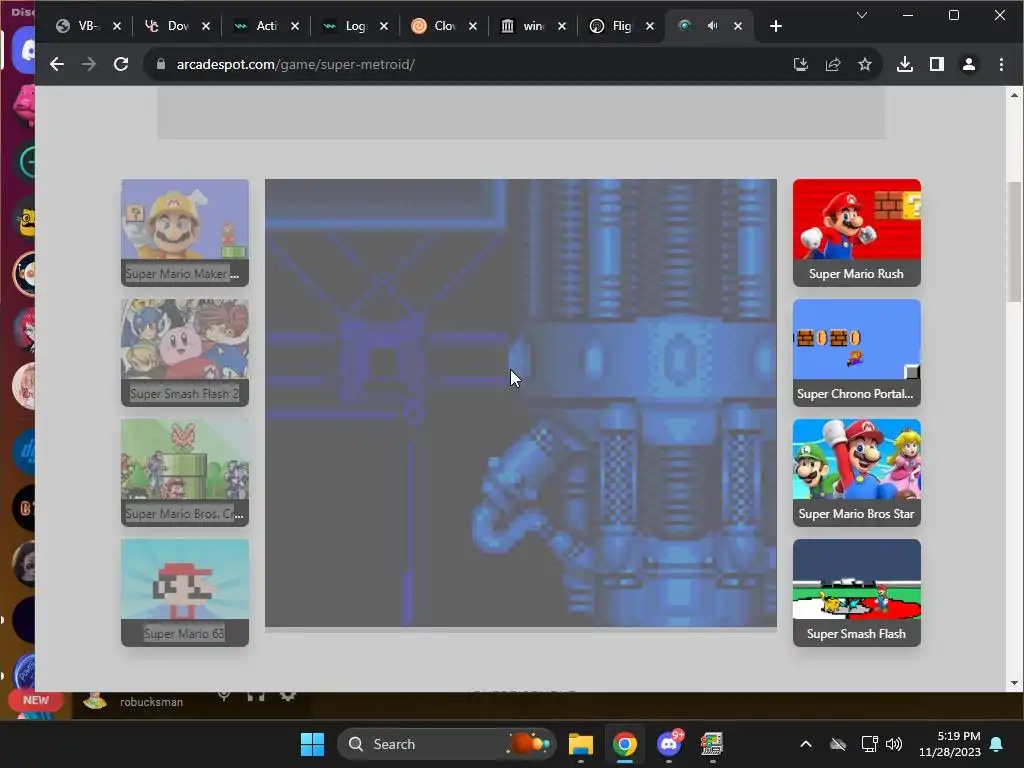Screen dimensions: 1024x768
Task: Open the tab search chevron
Action: coord(861,15)
